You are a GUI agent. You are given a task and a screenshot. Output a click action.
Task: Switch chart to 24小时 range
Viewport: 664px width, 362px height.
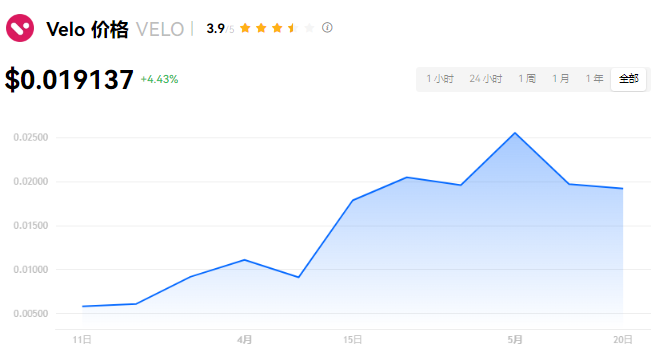[485, 79]
